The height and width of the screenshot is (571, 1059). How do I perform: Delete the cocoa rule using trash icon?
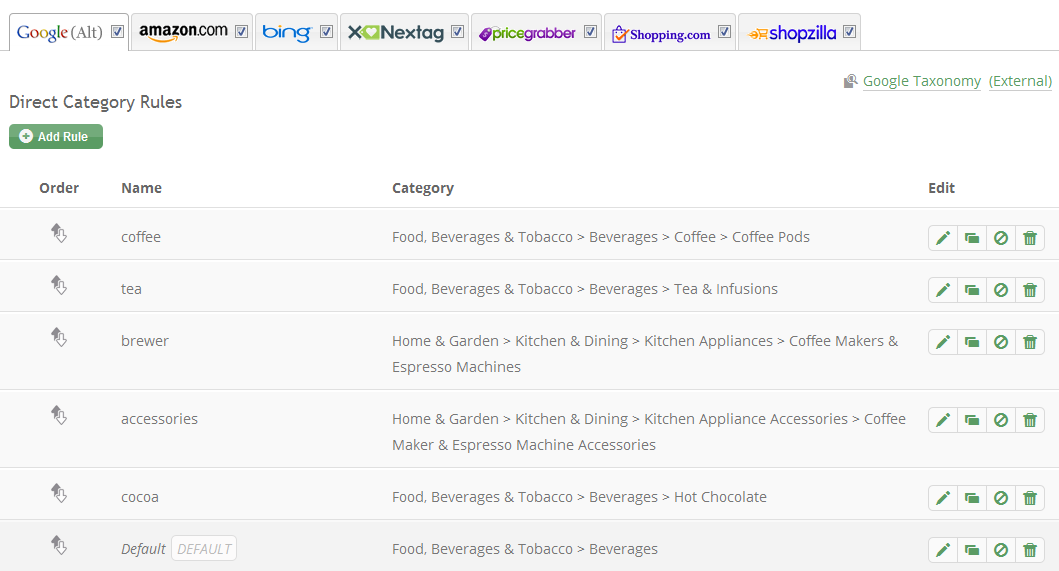point(1030,498)
